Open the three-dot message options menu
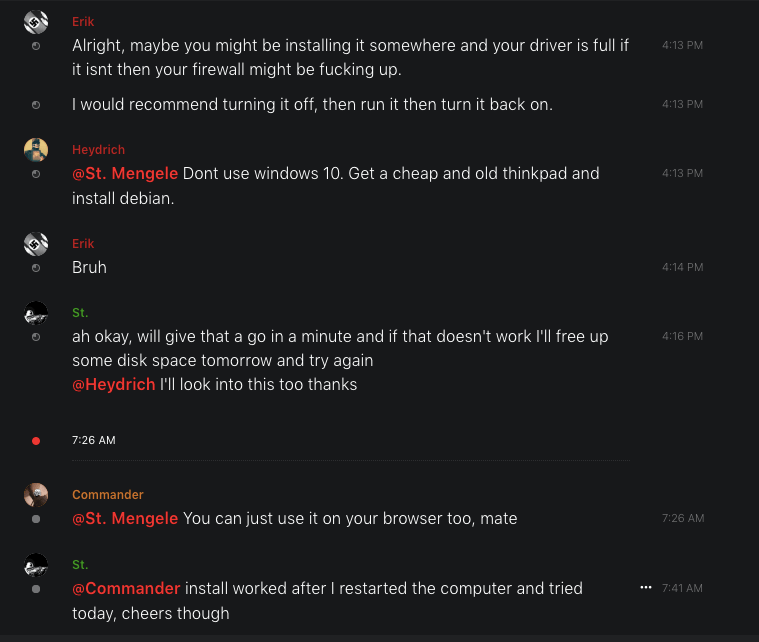Screen dimensions: 759x642 click(645, 588)
